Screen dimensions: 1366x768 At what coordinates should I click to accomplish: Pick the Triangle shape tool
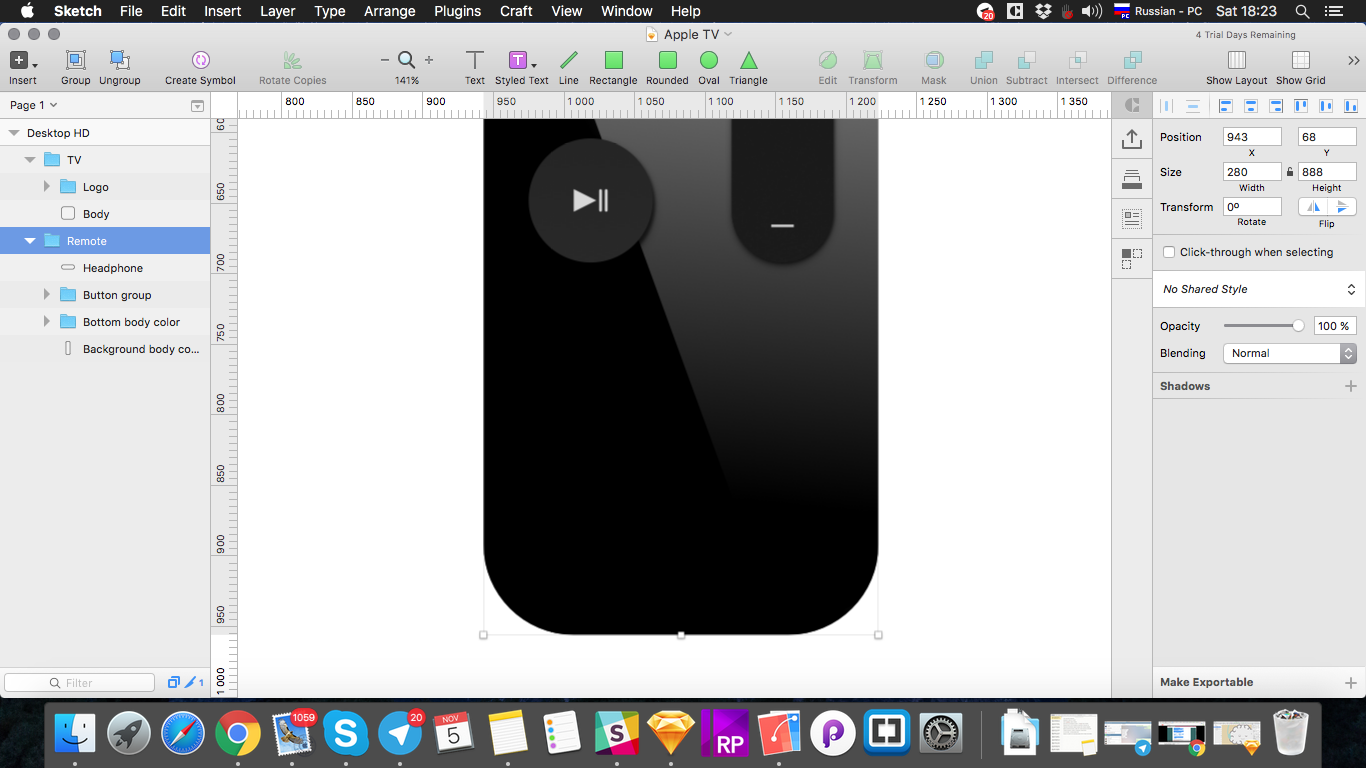(748, 61)
